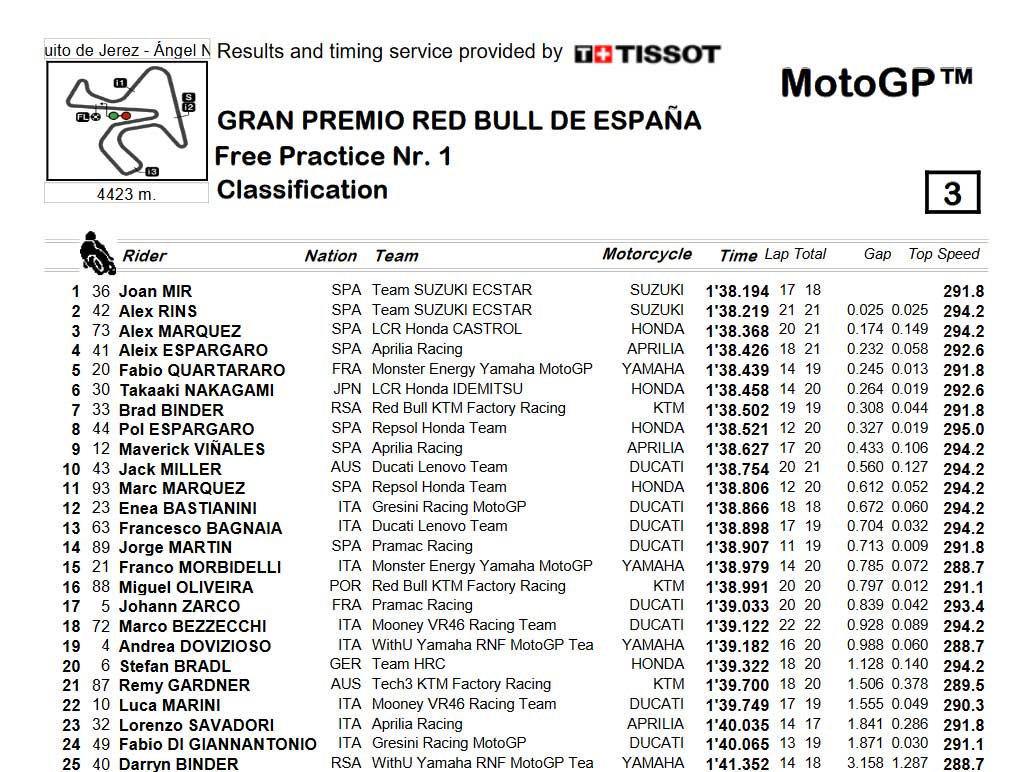Click Marc MARQUEZ rider name
Viewport: 1014px width, 772px height.
click(182, 488)
